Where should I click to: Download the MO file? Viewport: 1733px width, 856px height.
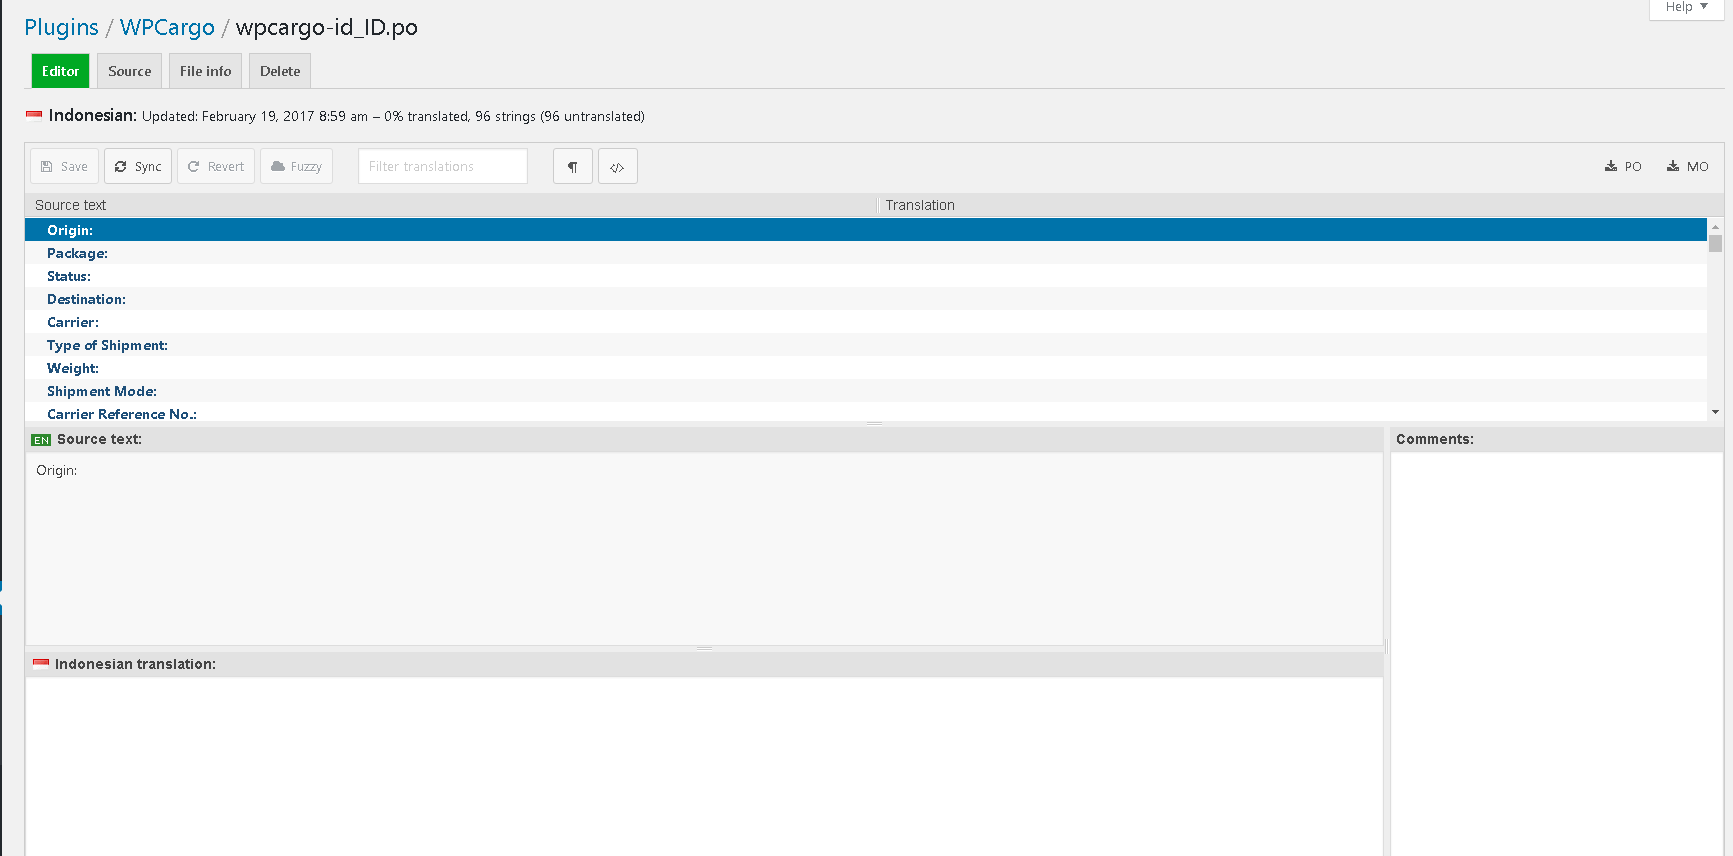coord(1688,166)
